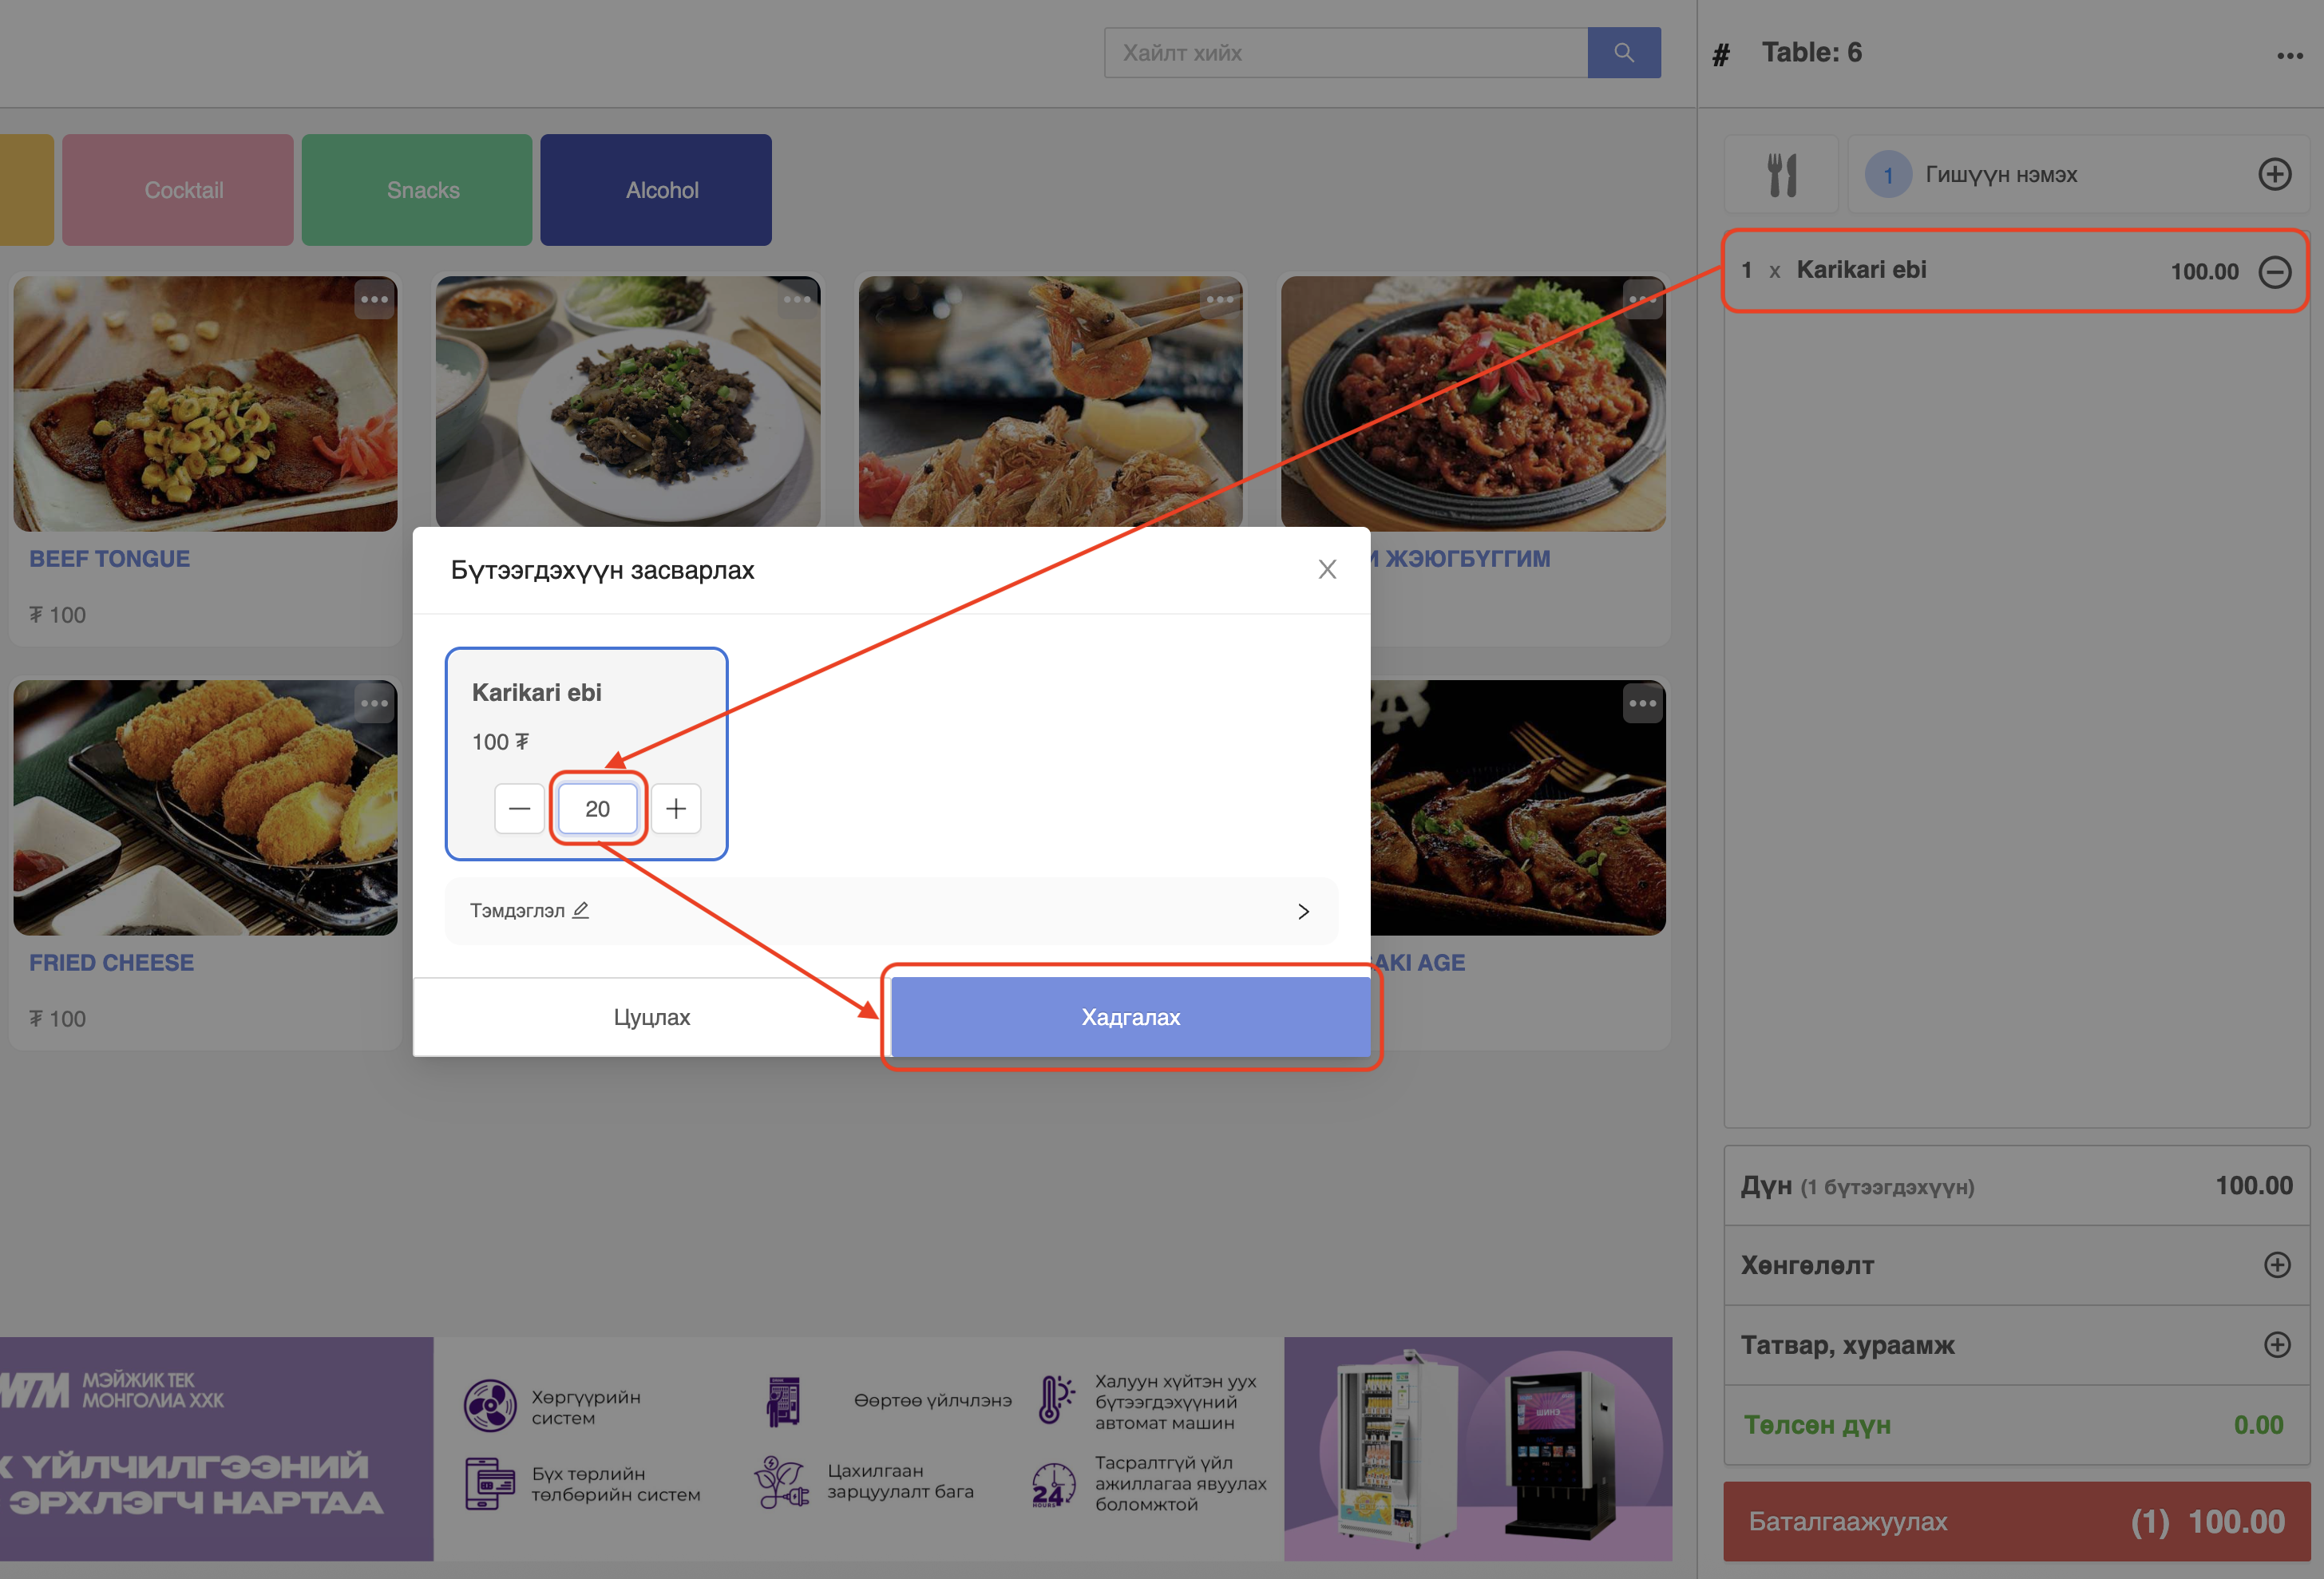Click the fork and knife dine-in icon
2324x1579 pixels.
1781,175
